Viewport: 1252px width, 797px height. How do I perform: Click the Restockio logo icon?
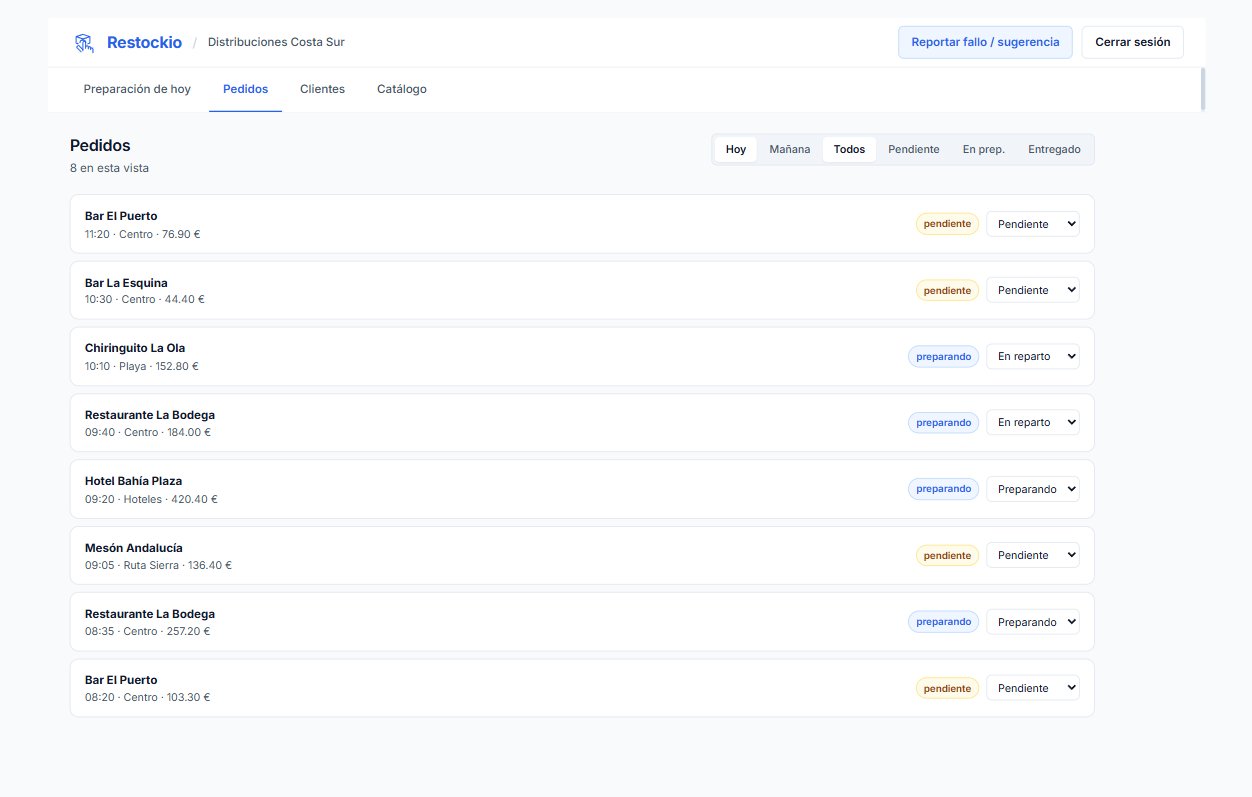pyautogui.click(x=84, y=43)
